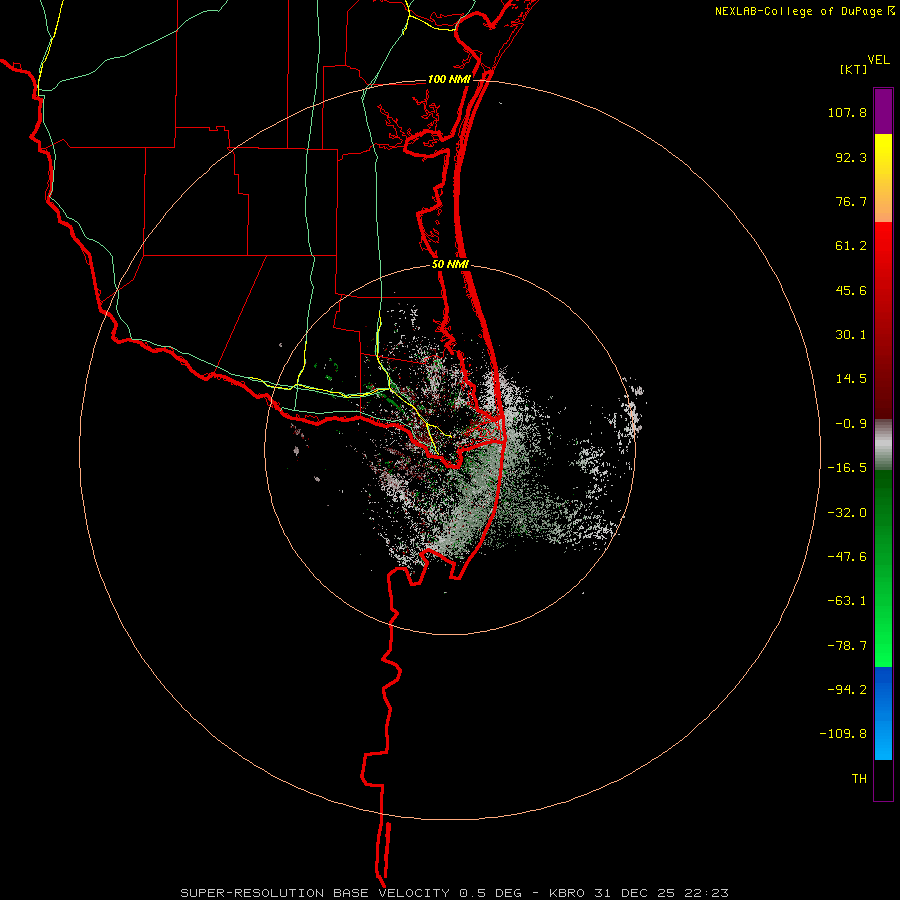Pick the black TH segment of color bar
The width and height of the screenshot is (900, 900).
883,780
